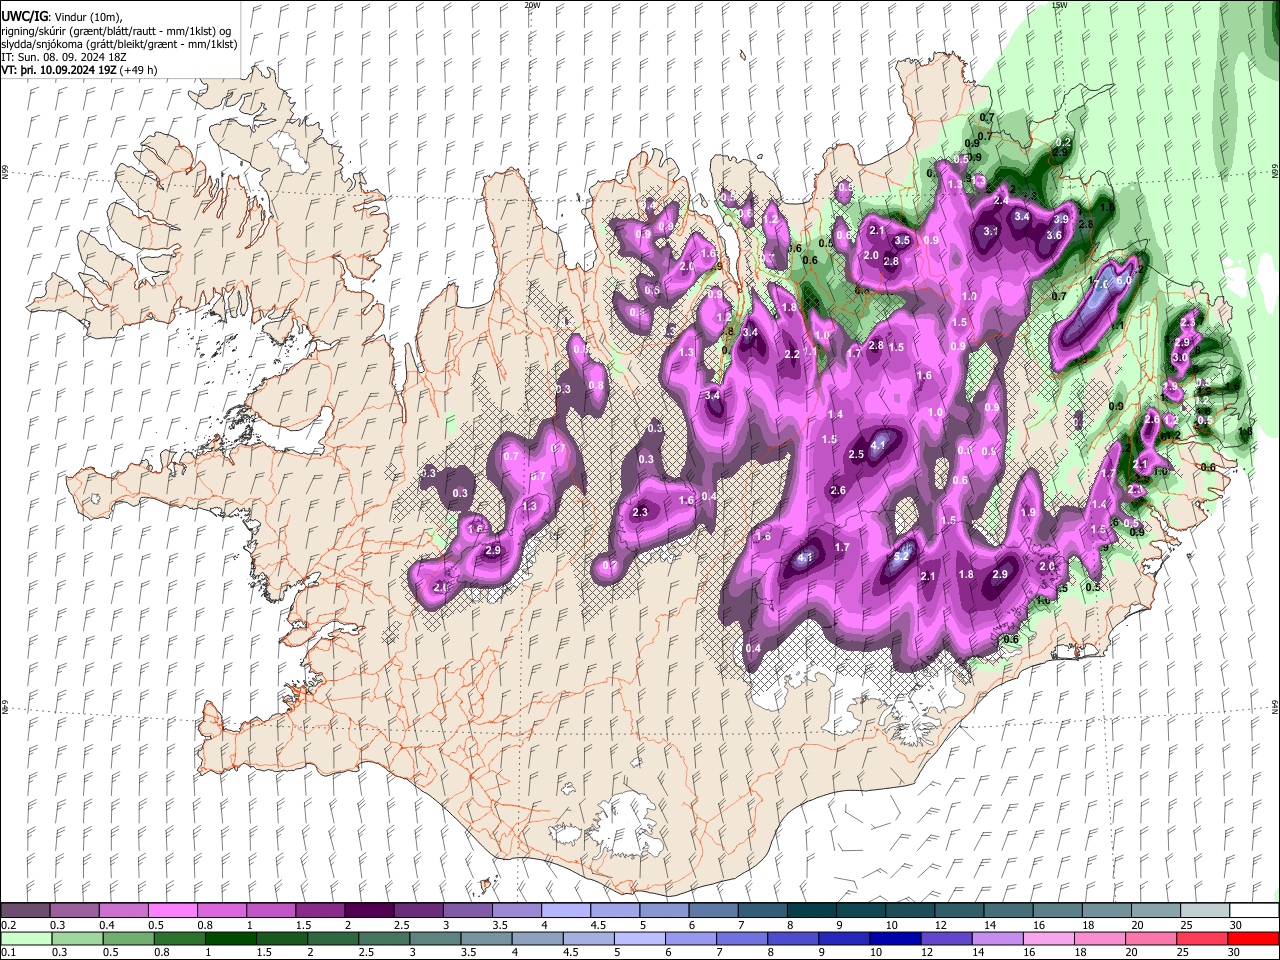Viewport: 1280px width, 960px height.
Task: Click the 'rigning/skúrir' legend description line
Action: [116, 31]
